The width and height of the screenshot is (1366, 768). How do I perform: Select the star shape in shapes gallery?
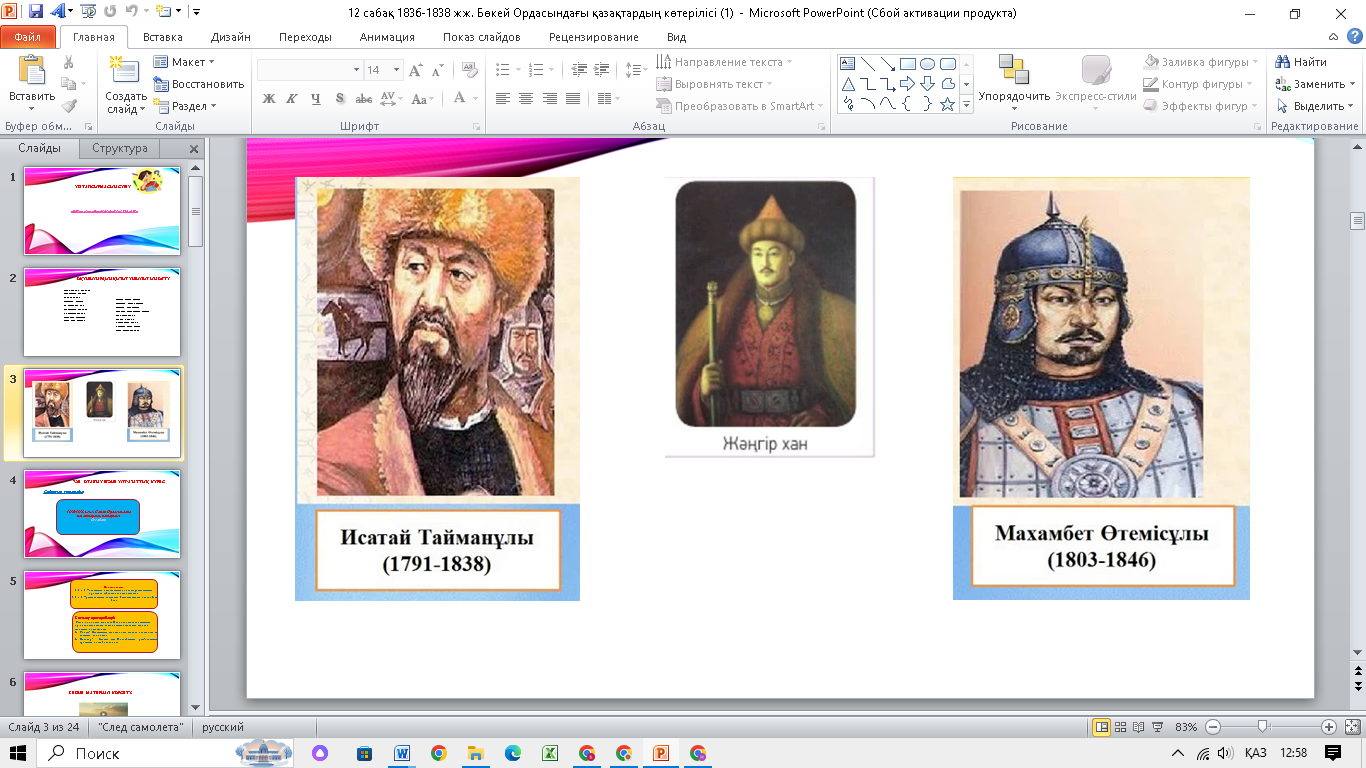(947, 104)
